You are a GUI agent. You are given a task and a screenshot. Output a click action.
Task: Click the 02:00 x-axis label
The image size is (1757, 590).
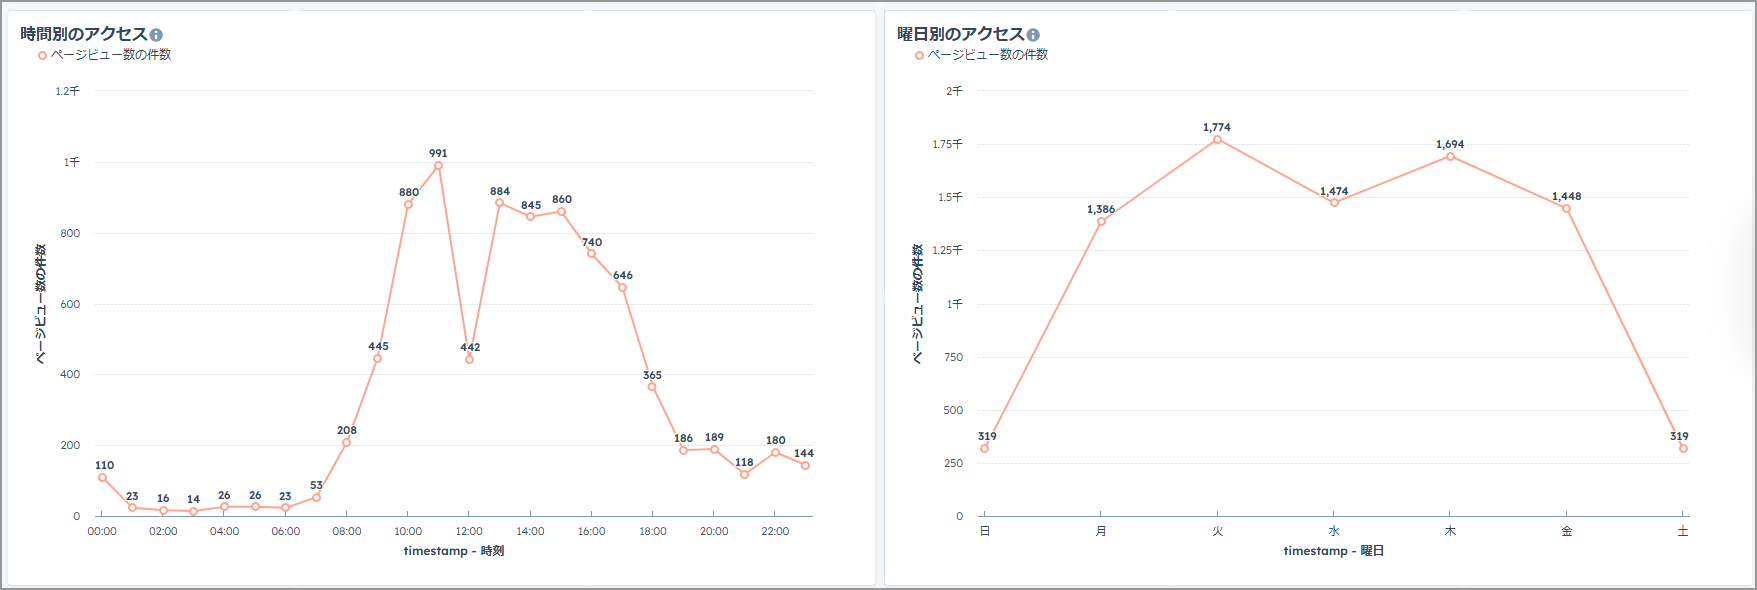point(163,532)
